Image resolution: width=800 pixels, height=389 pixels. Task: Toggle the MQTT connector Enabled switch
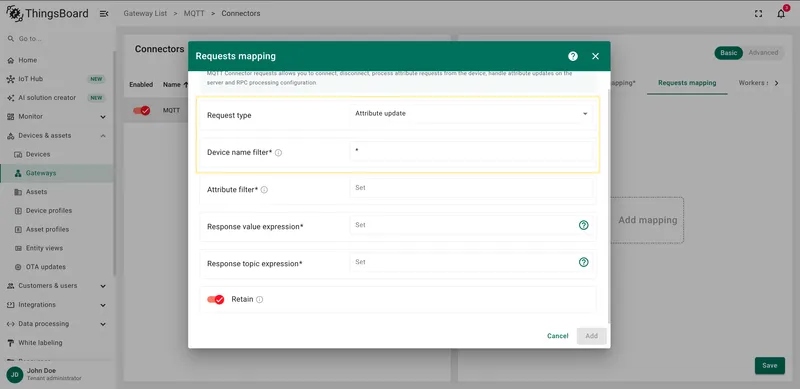click(141, 110)
